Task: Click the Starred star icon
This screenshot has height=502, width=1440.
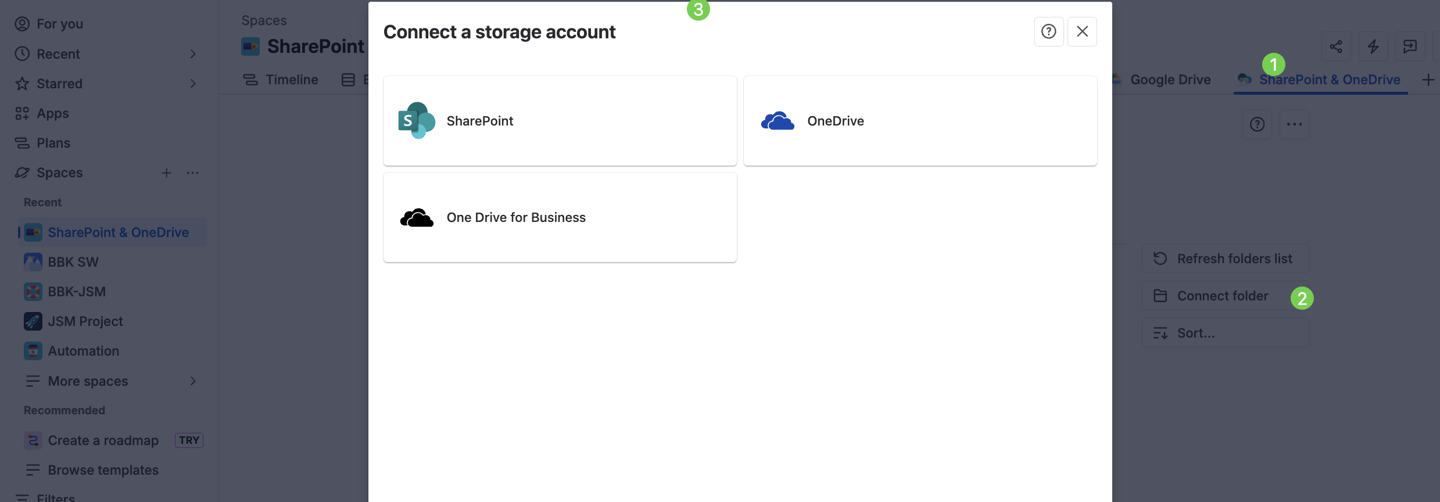Action: (x=22, y=84)
